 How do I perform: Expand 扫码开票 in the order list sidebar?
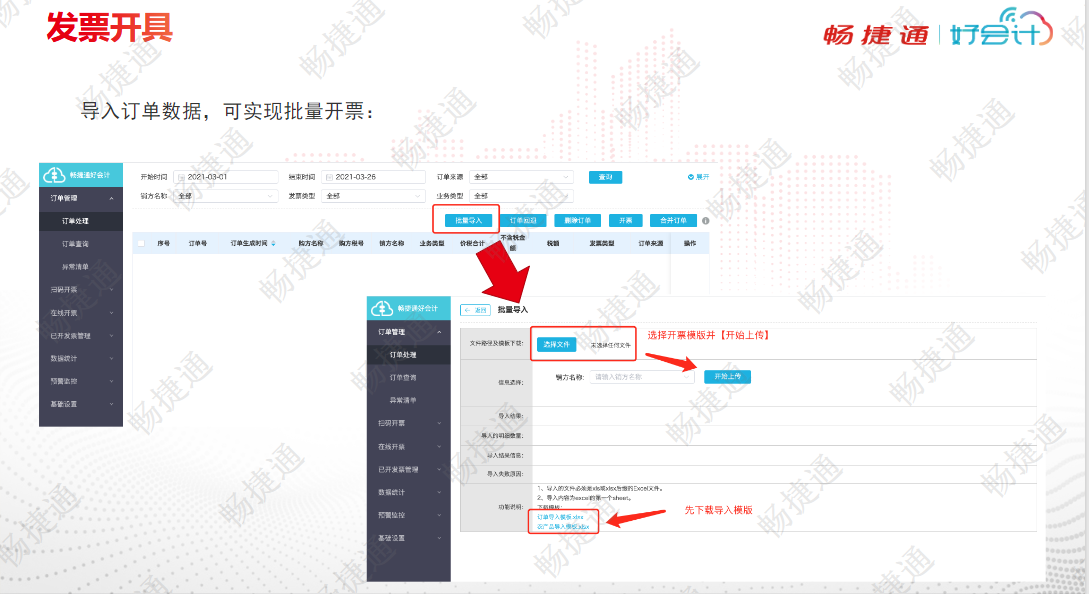point(111,290)
